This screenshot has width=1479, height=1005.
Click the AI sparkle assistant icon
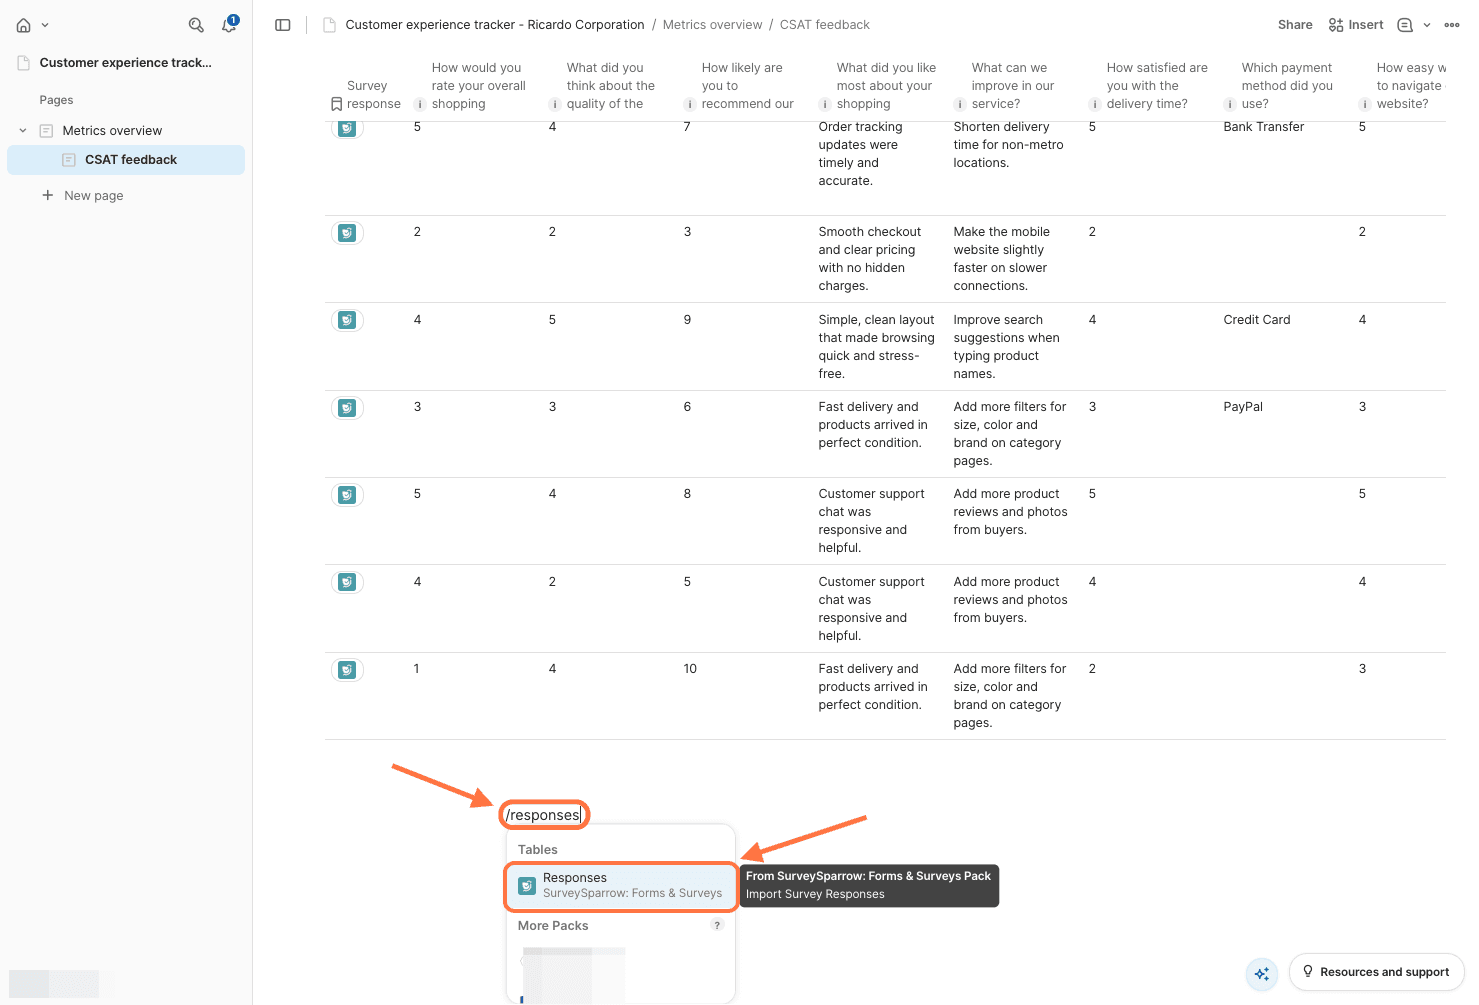(x=1262, y=973)
